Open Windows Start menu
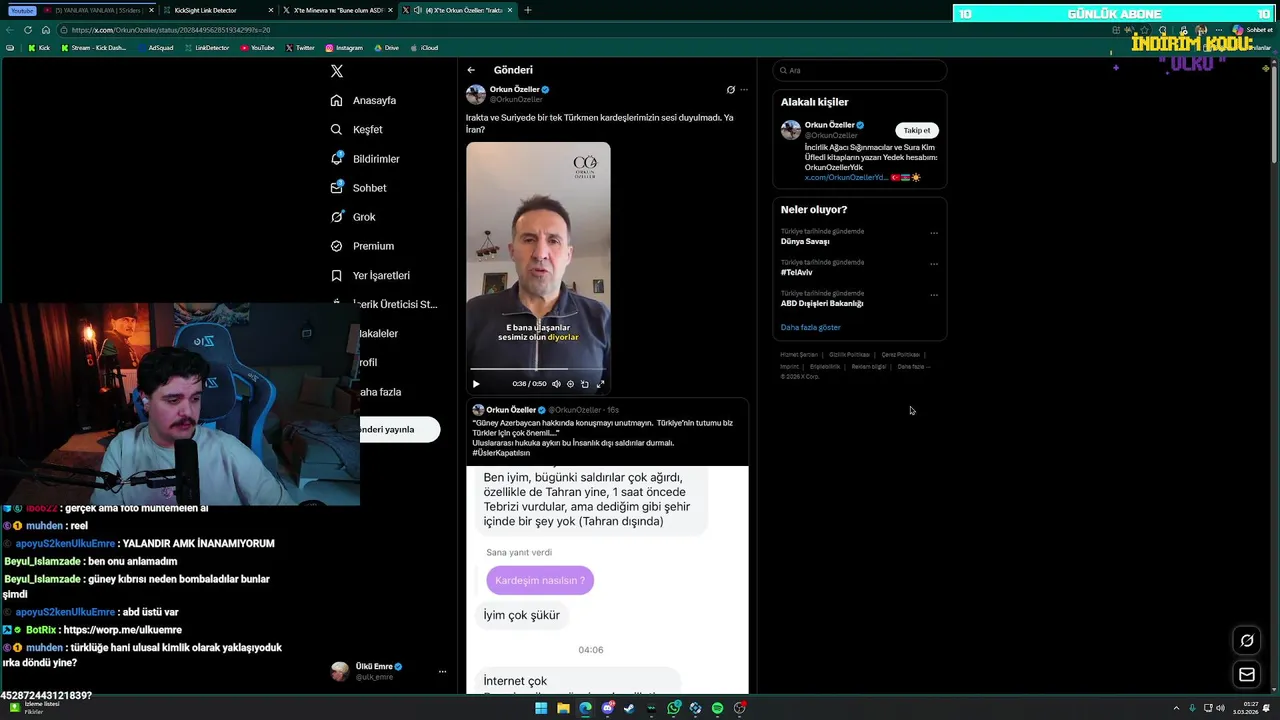The width and height of the screenshot is (1280, 720). tap(541, 708)
